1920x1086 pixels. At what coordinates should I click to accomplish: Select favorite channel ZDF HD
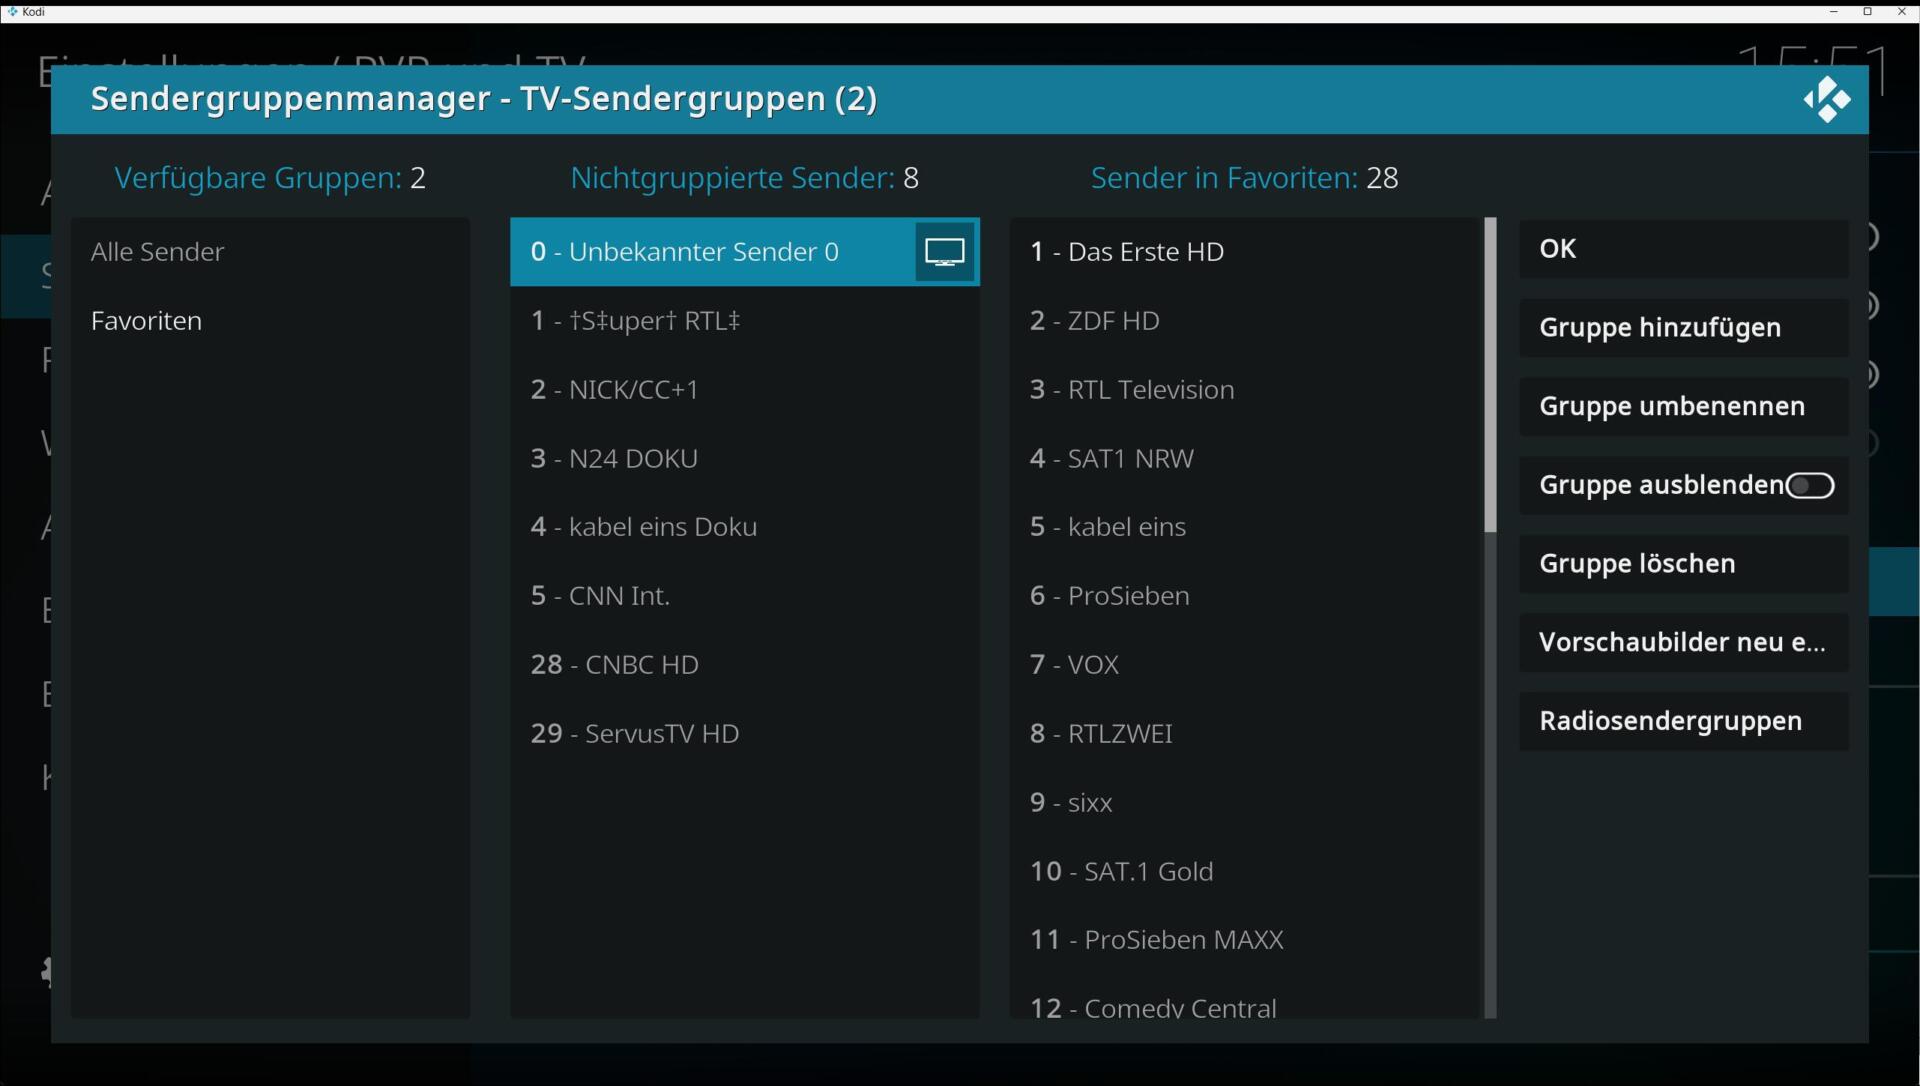point(1245,321)
